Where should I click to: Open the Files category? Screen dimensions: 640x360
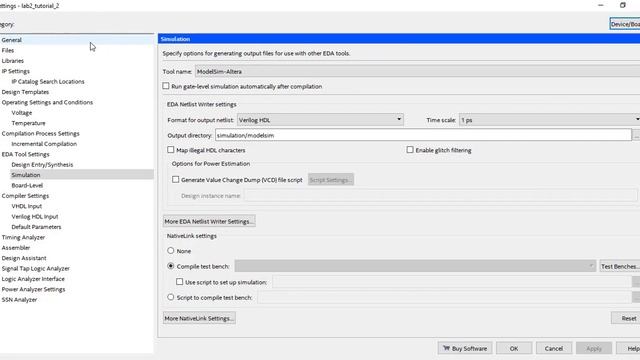point(8,50)
